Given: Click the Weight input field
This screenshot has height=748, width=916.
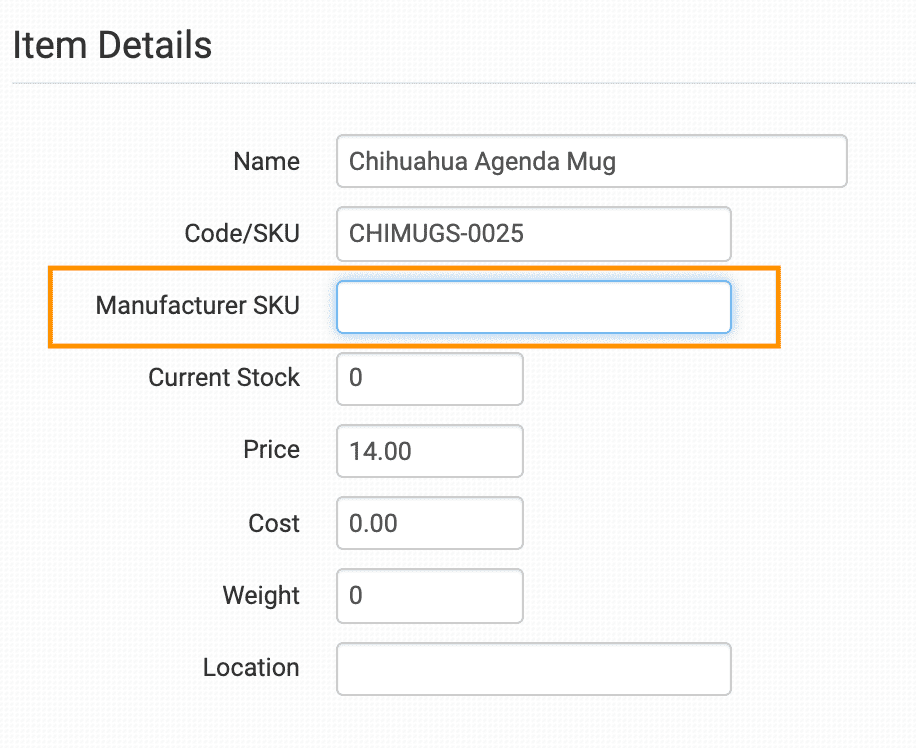Looking at the screenshot, I should tap(429, 596).
